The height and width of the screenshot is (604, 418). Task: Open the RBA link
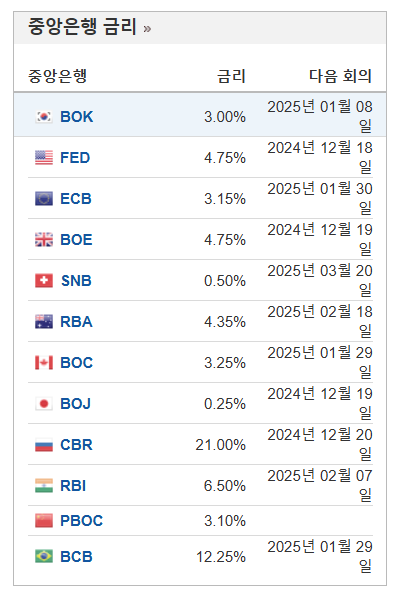coord(76,322)
